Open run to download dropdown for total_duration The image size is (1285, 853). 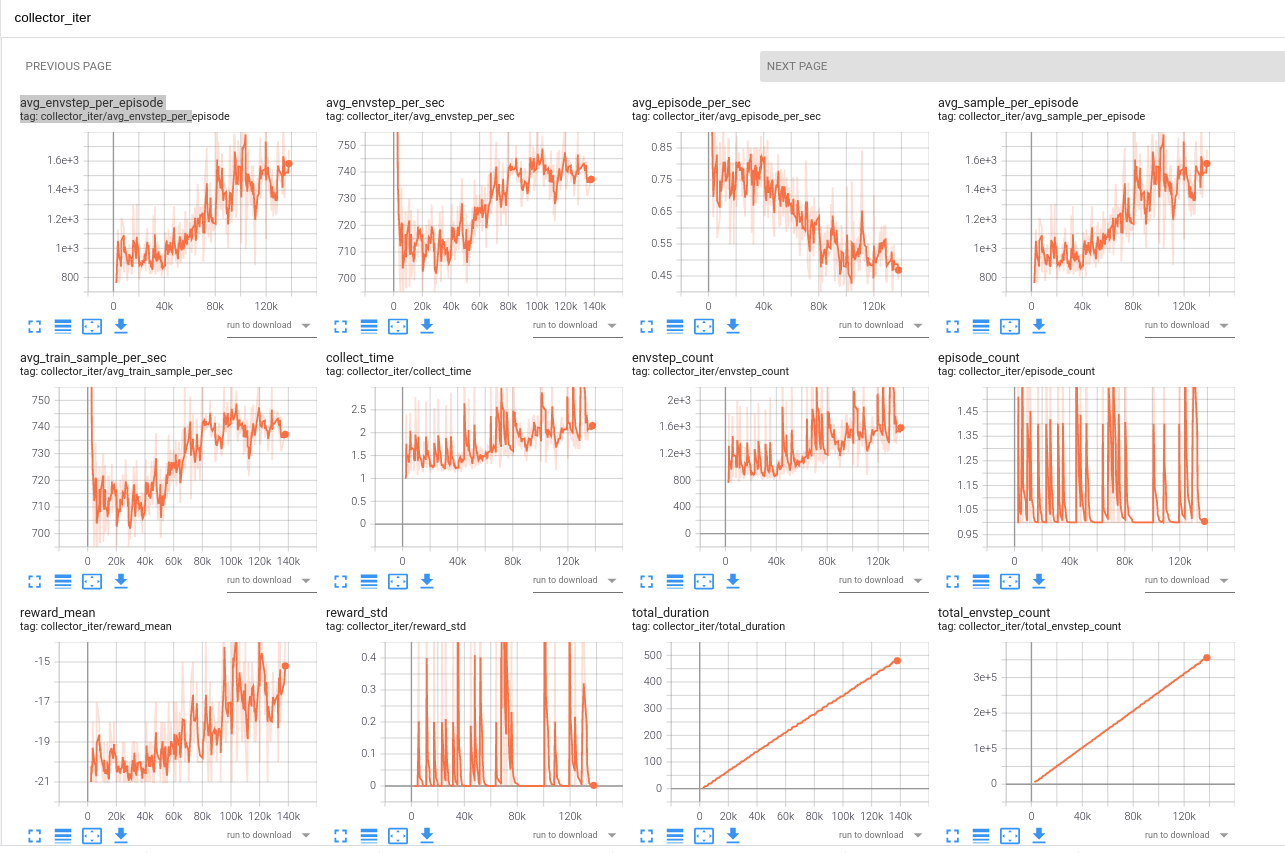[882, 835]
